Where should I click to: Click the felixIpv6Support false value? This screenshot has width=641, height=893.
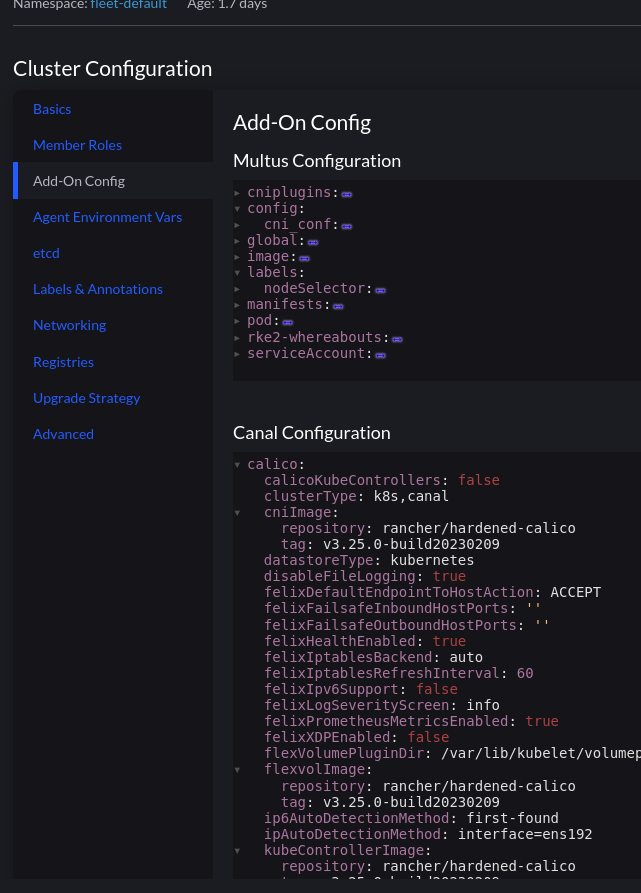[x=437, y=689]
